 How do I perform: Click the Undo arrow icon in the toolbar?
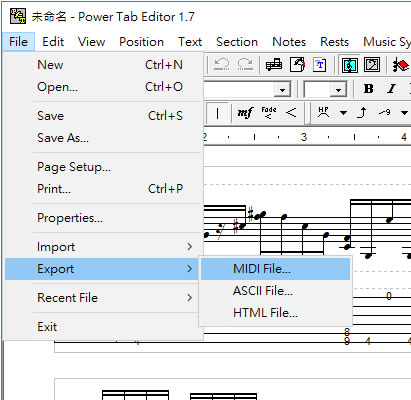coord(222,64)
